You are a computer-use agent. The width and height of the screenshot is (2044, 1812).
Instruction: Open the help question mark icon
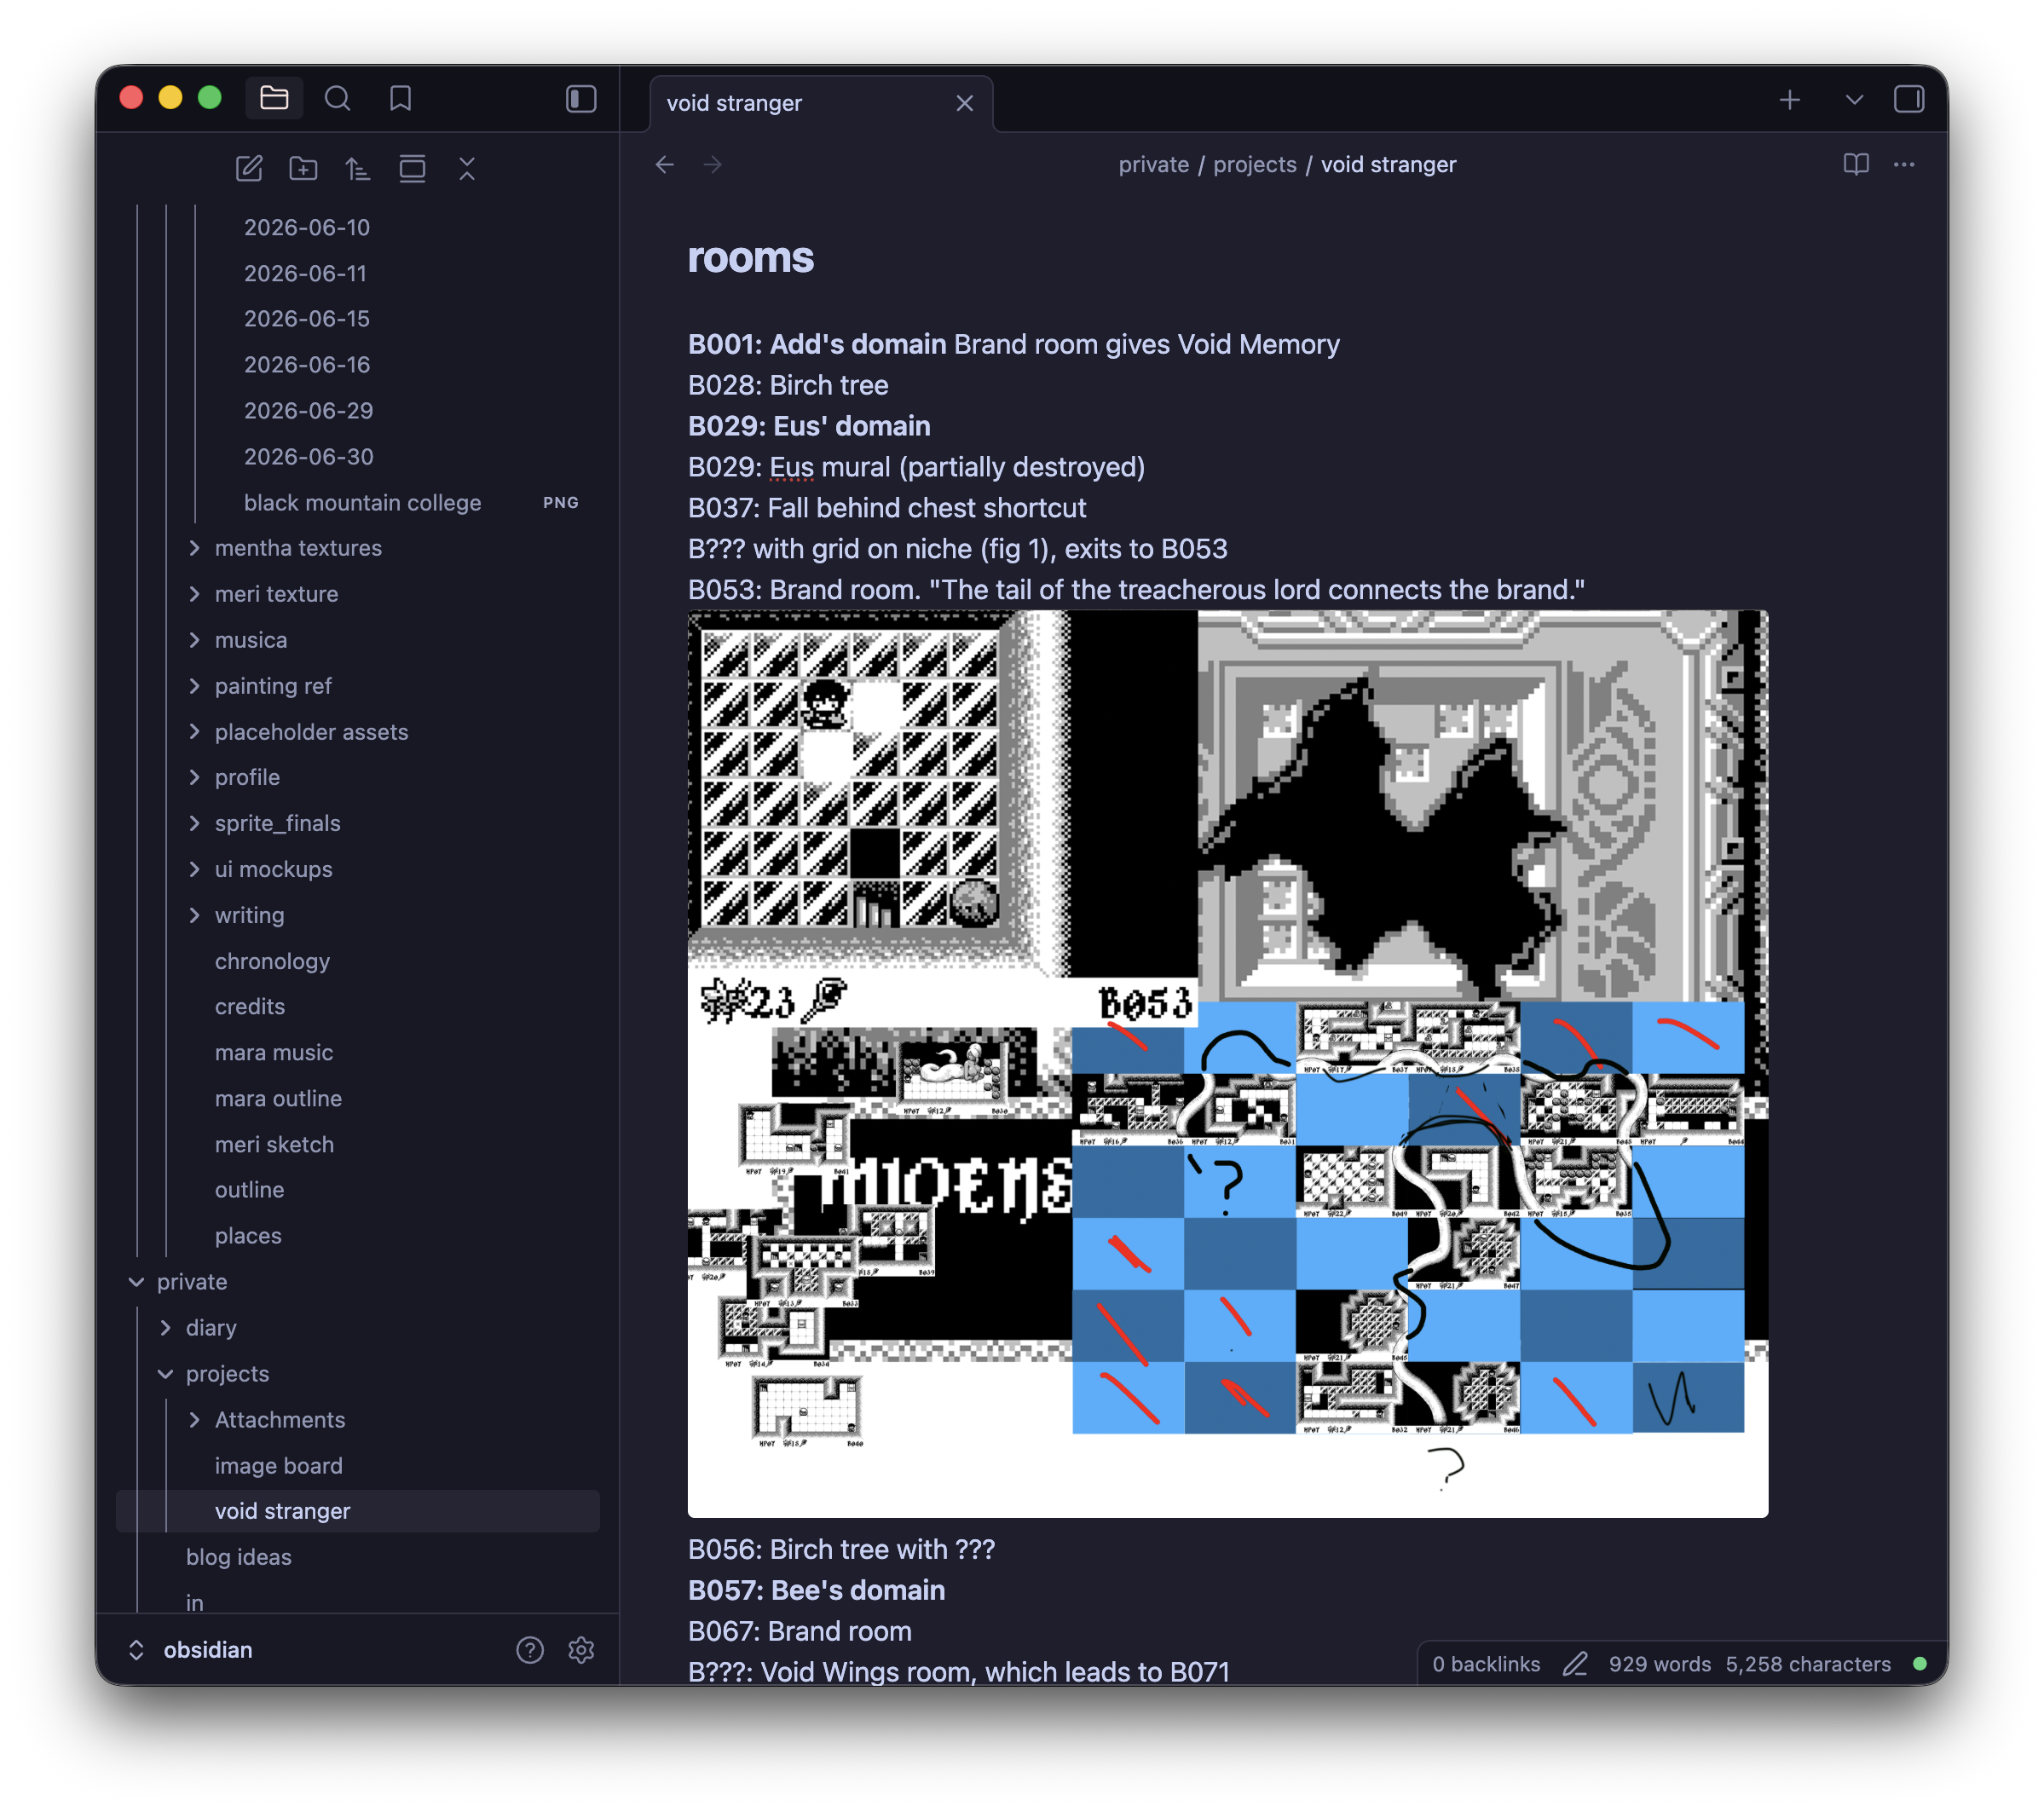[530, 1650]
